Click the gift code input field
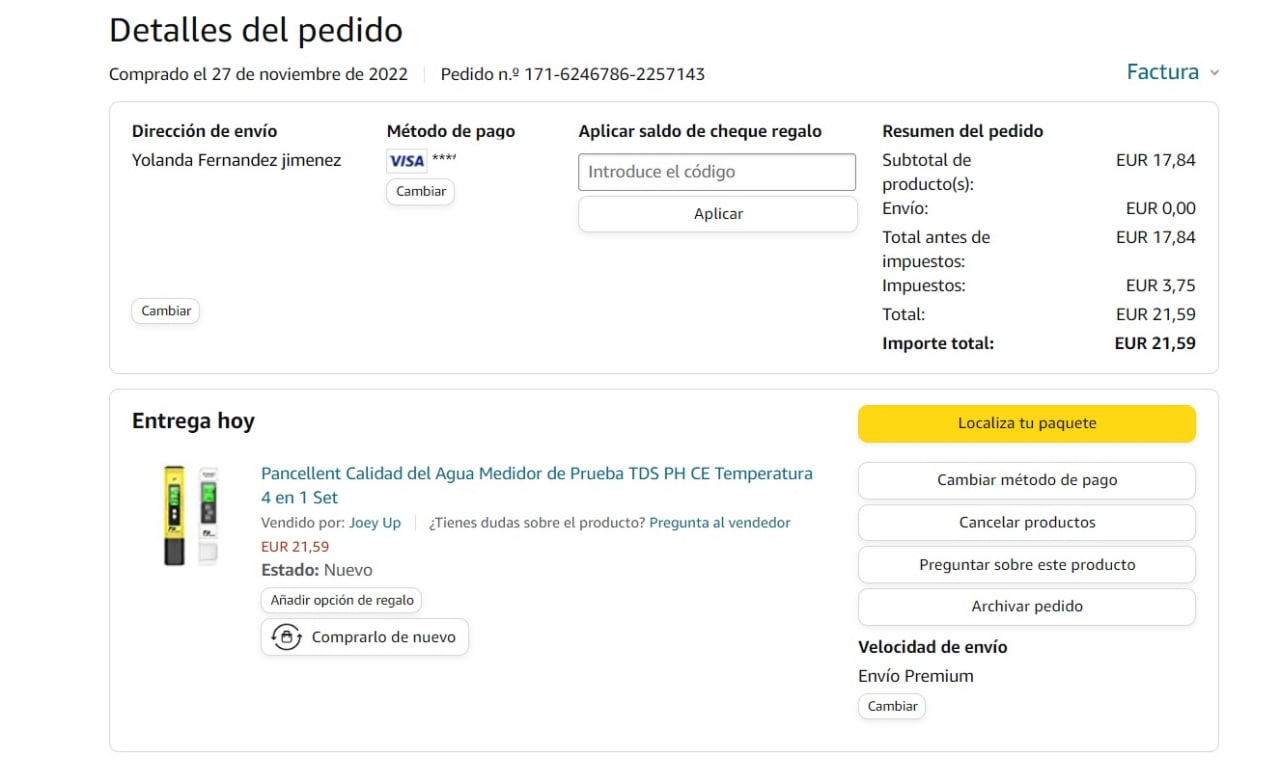Image resolution: width=1280 pixels, height=784 pixels. point(717,172)
